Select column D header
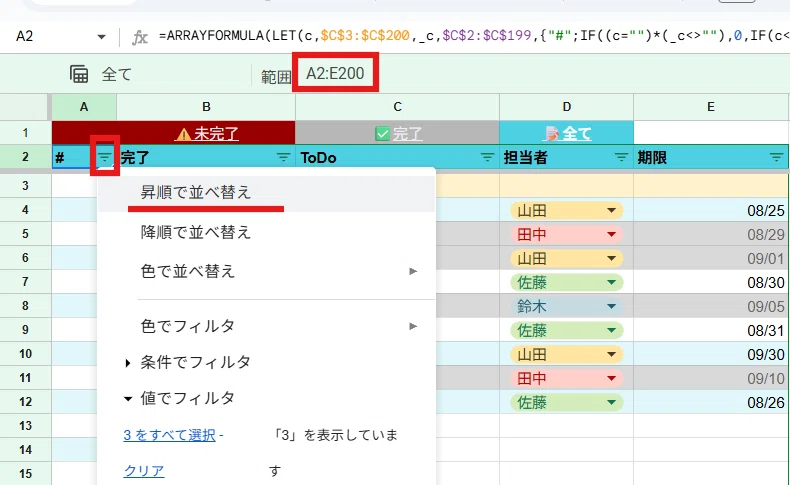Image resolution: width=790 pixels, height=485 pixels. pyautogui.click(x=567, y=107)
